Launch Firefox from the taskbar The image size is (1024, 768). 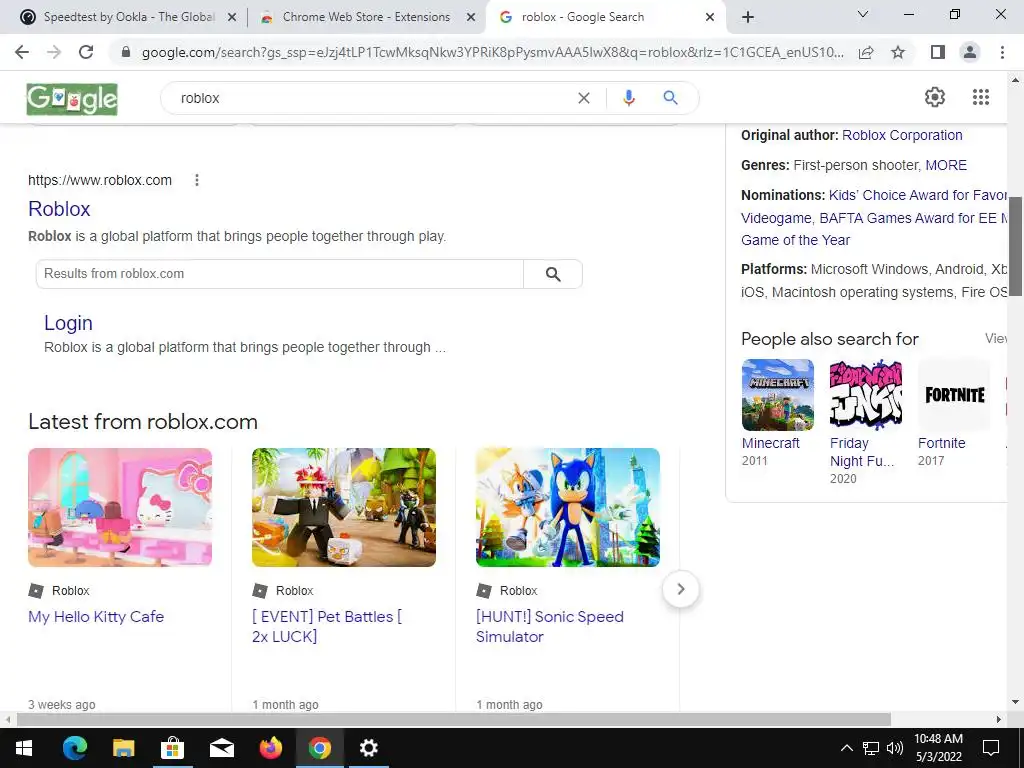[x=270, y=748]
